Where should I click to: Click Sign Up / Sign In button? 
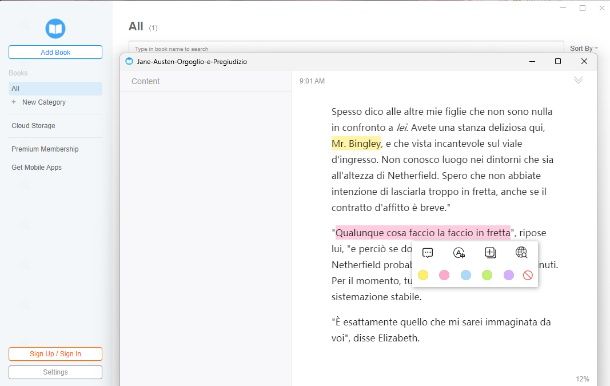coord(55,354)
